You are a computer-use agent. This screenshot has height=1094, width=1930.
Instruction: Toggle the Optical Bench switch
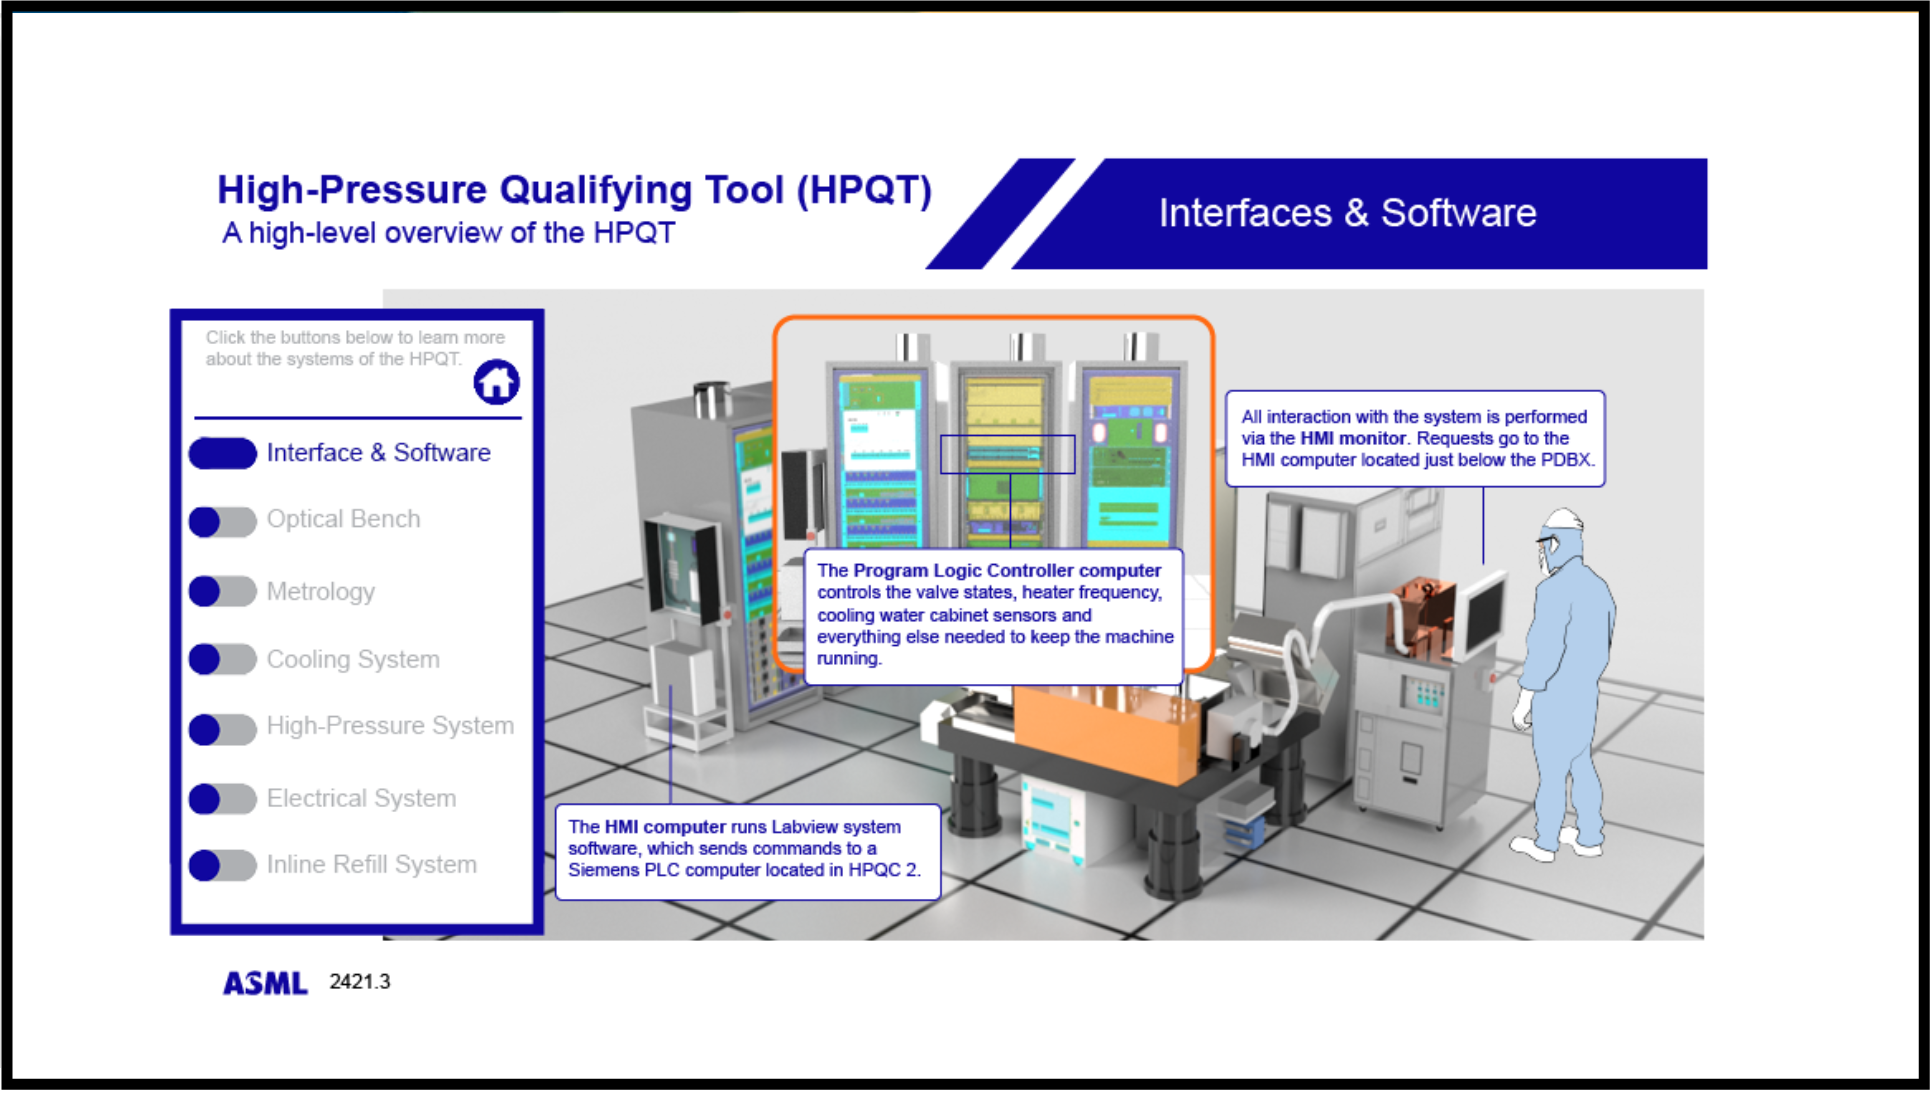click(223, 521)
